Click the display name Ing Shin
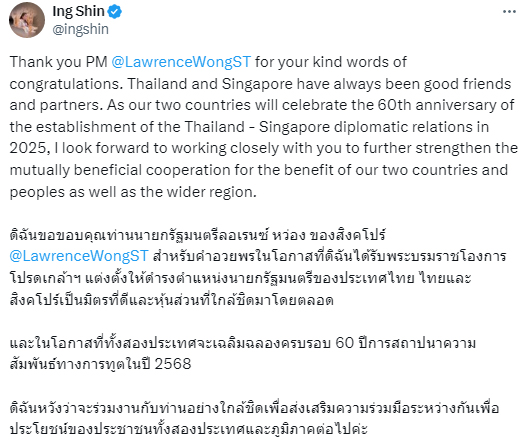Screen dimensions: 530x440 78,11
